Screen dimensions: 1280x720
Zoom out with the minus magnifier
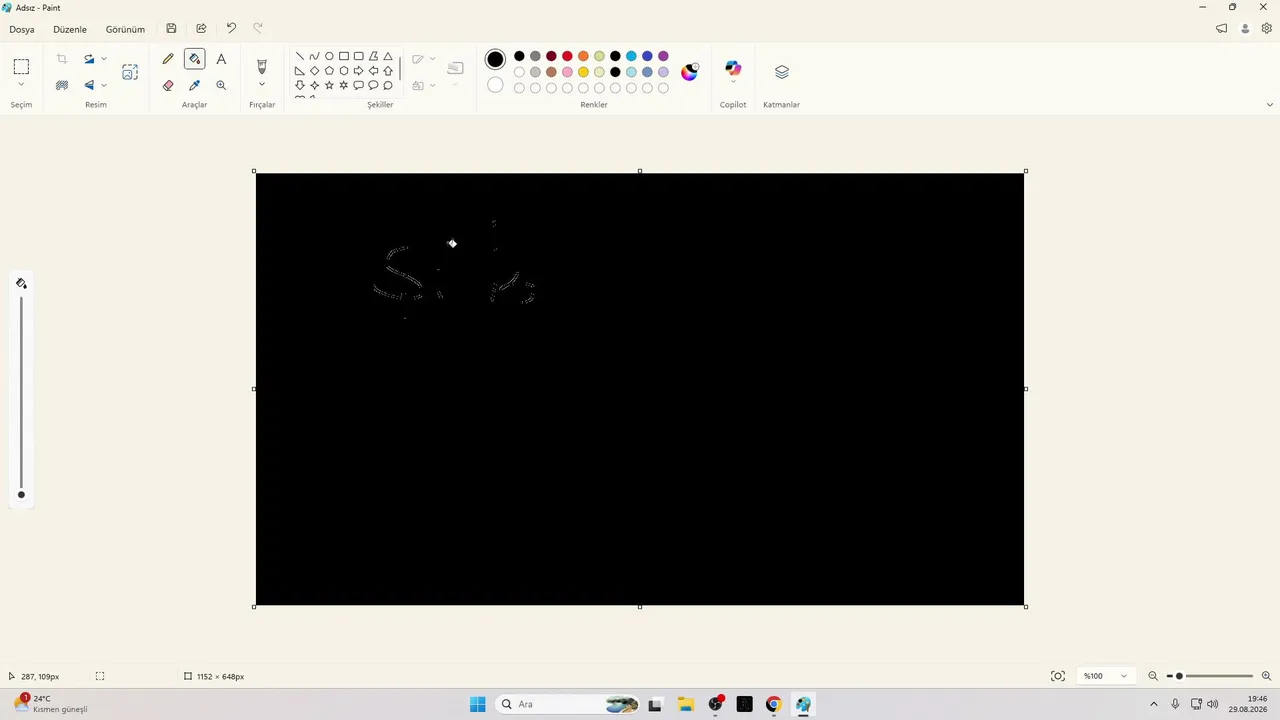pos(1153,676)
